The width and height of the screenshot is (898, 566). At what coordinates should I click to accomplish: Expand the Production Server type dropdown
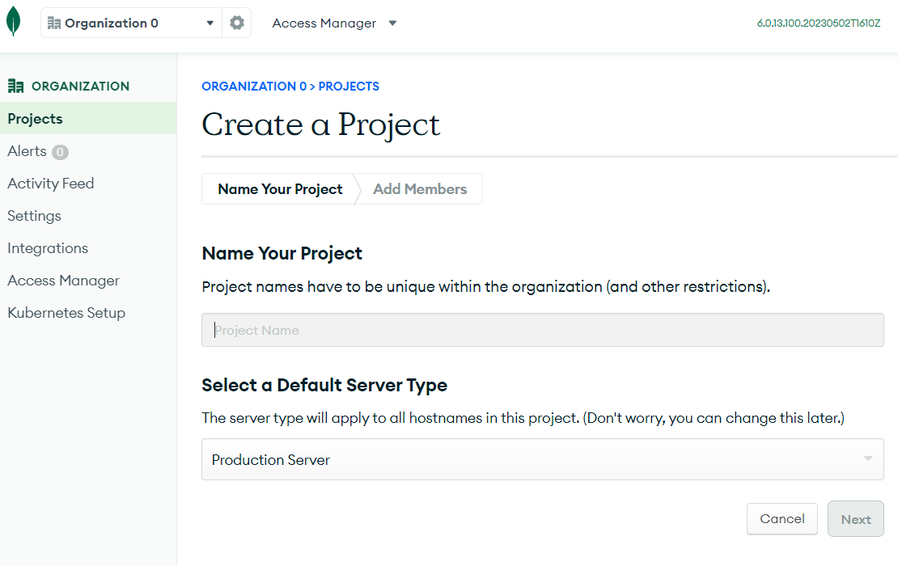pos(542,459)
